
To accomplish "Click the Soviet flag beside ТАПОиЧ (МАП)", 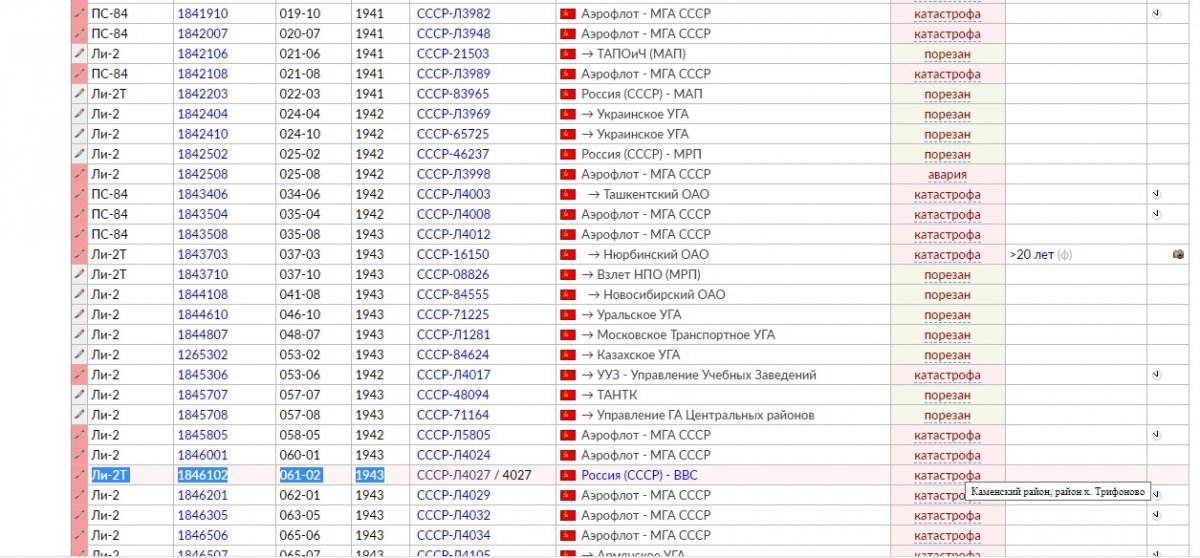I will point(569,54).
